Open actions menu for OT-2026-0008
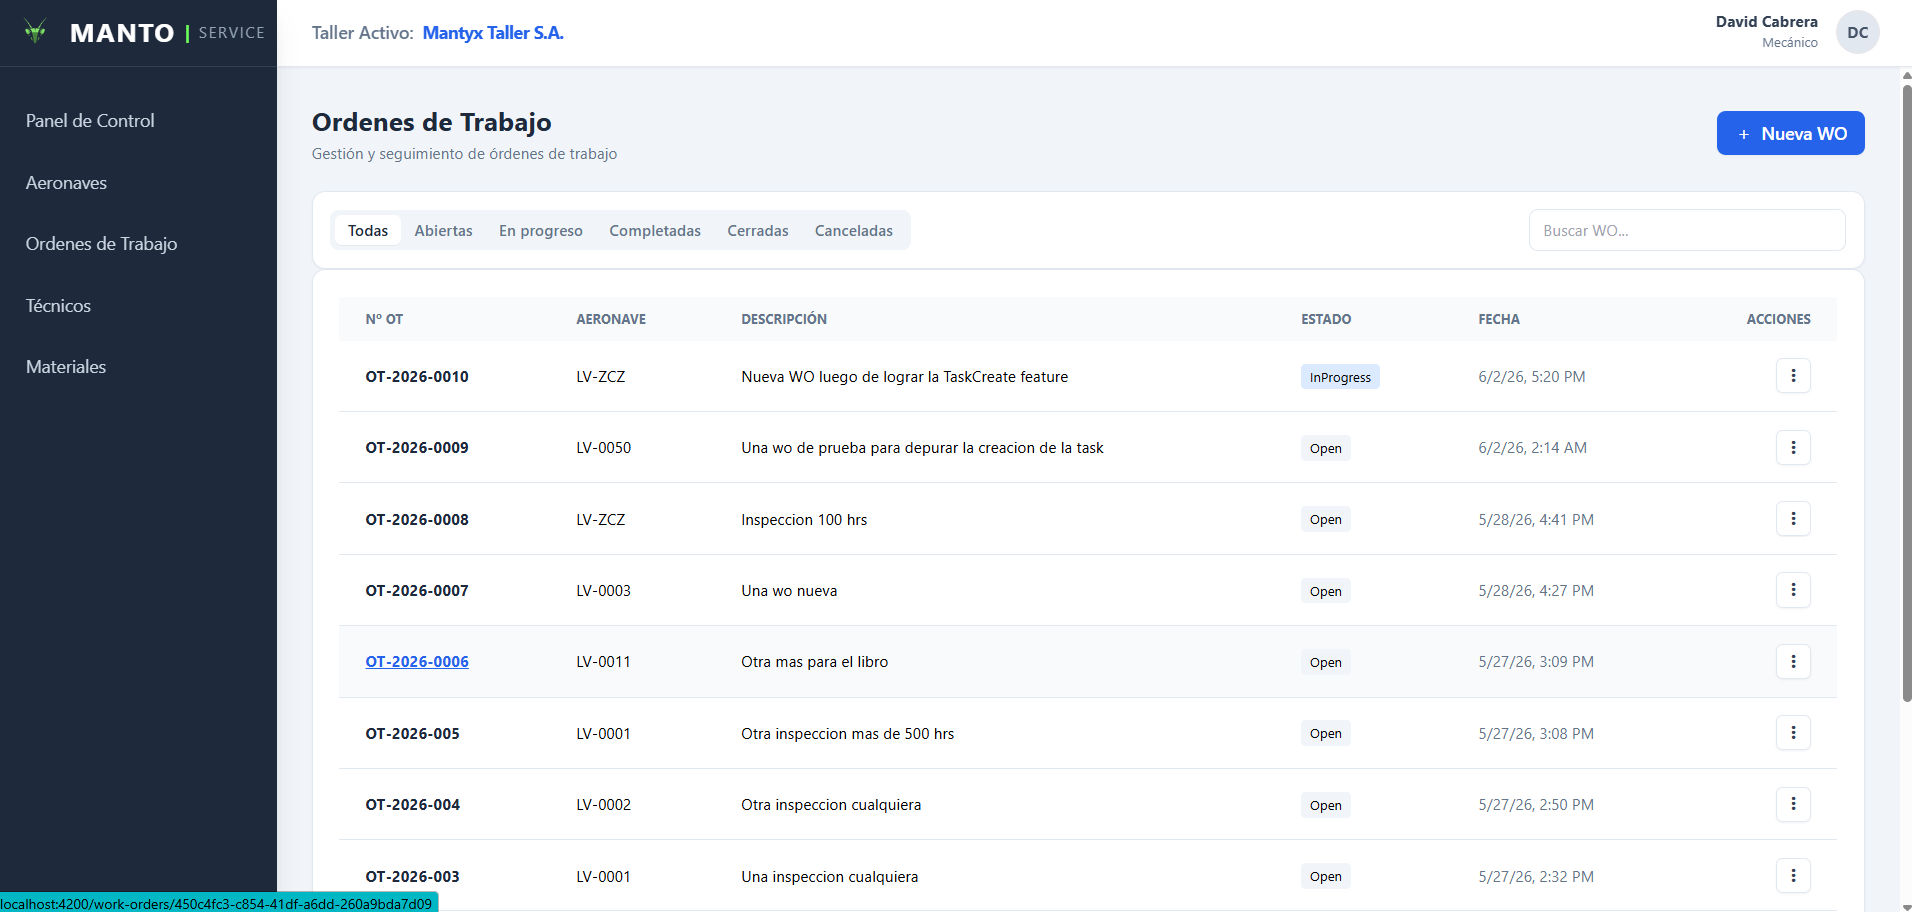The height and width of the screenshot is (912, 1912). (x=1793, y=519)
